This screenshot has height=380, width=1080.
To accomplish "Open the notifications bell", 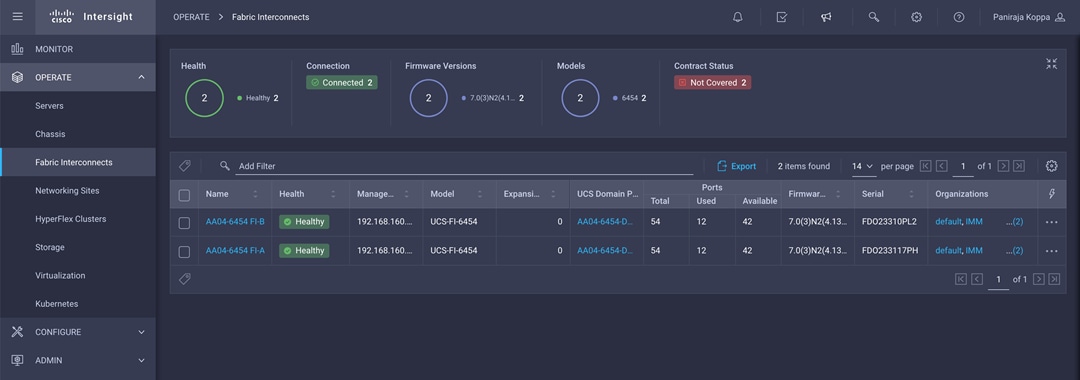I will (x=738, y=17).
